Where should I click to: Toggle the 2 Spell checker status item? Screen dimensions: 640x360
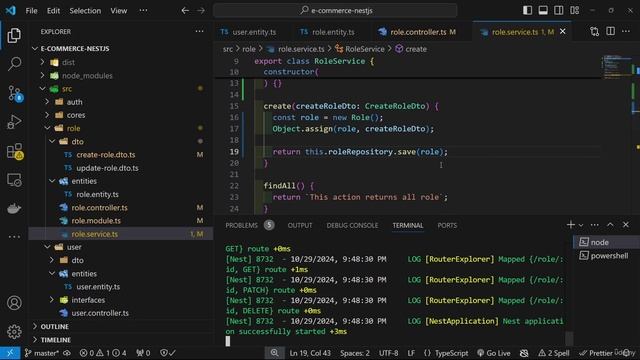553,353
